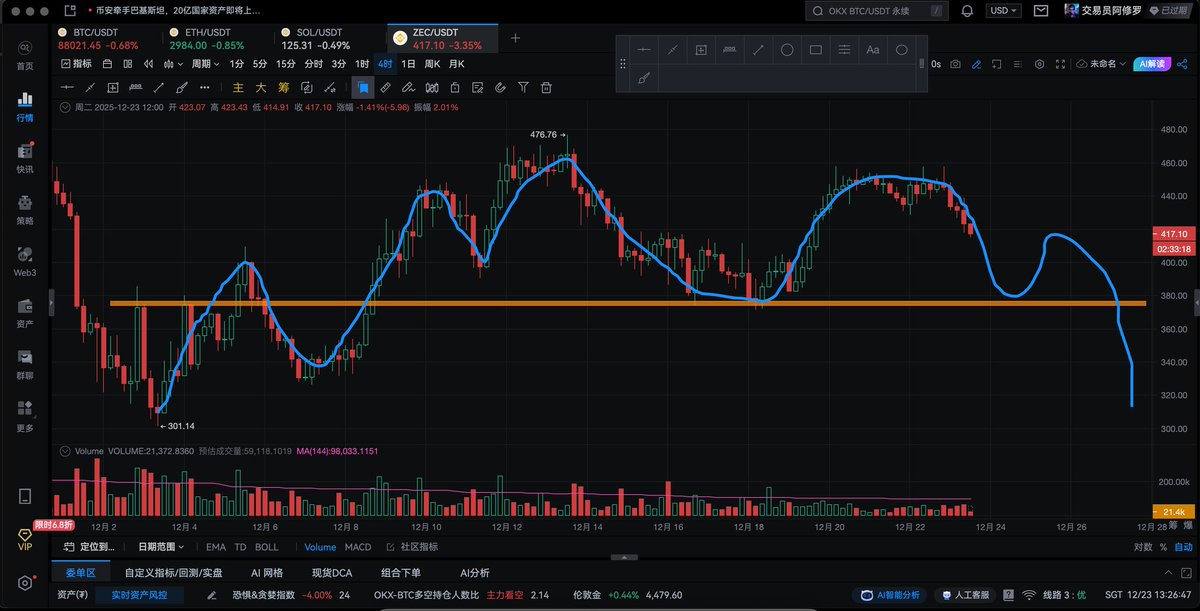Toggle the Volume indicator

[x=320, y=547]
